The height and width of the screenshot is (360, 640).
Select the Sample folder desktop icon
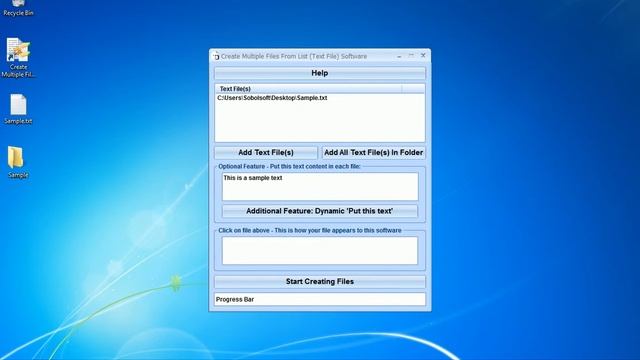[17, 162]
